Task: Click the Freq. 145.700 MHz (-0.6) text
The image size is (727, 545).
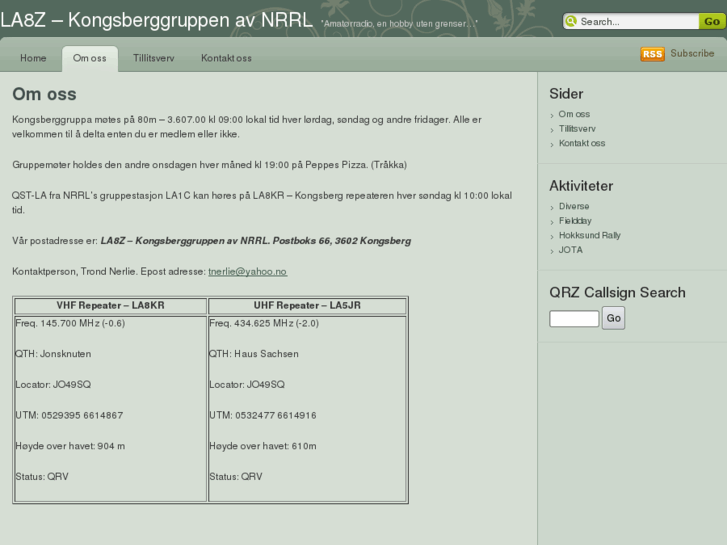Action: click(70, 323)
